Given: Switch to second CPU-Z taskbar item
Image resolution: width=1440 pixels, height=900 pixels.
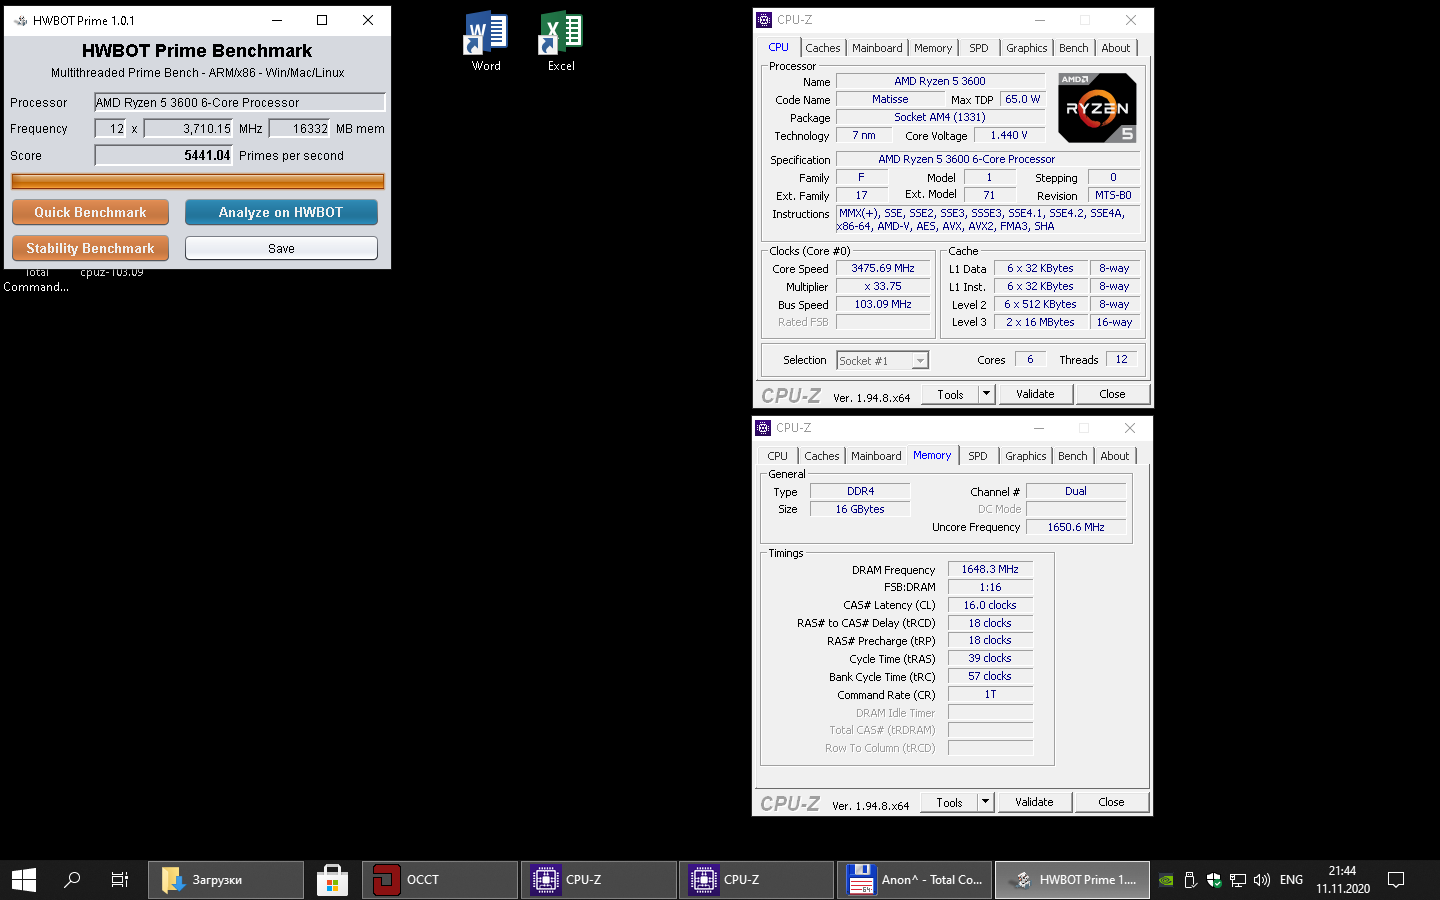Looking at the screenshot, I should 756,880.
